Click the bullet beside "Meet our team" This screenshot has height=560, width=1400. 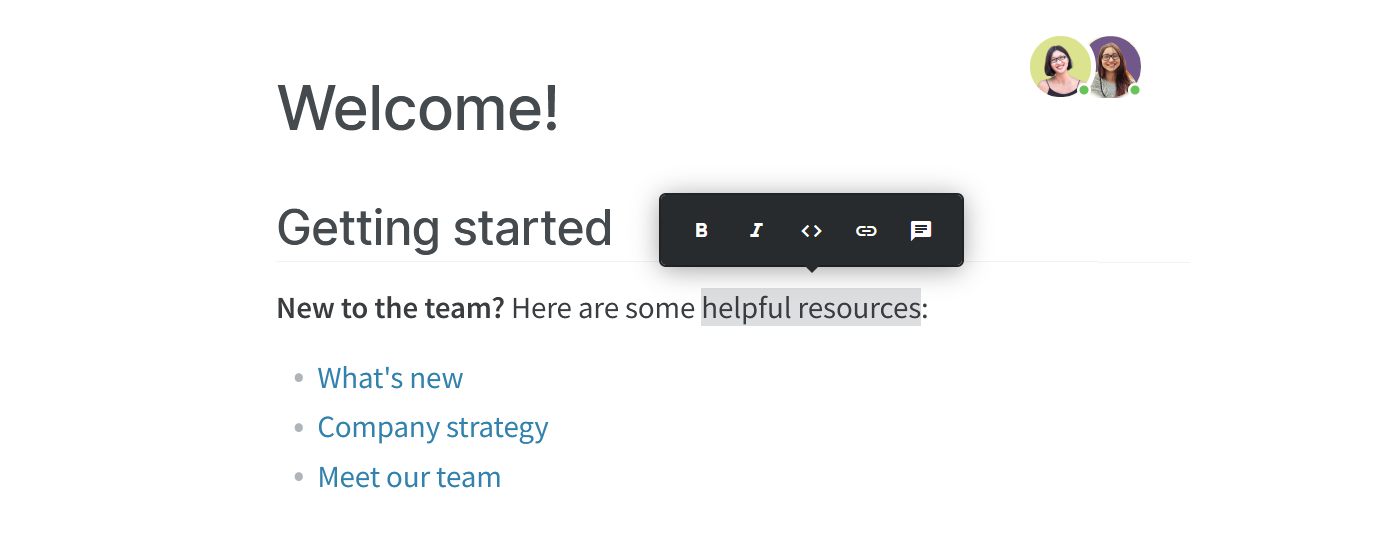[x=298, y=477]
